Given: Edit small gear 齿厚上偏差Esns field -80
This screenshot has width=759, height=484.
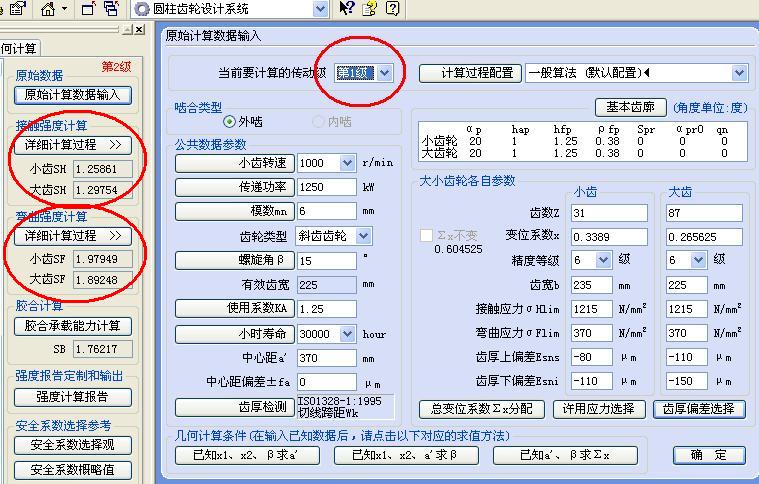Looking at the screenshot, I should coord(592,357).
